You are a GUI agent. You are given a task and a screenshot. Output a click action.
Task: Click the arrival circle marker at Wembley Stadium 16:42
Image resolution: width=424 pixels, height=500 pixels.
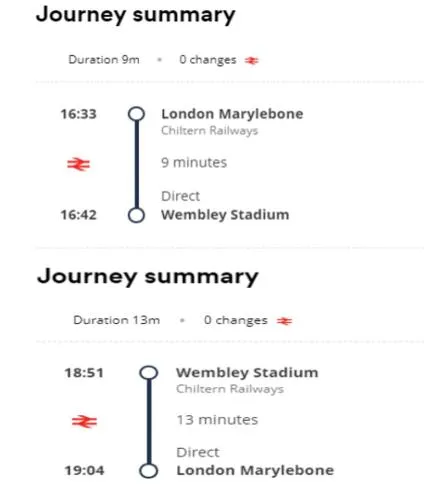coord(136,215)
